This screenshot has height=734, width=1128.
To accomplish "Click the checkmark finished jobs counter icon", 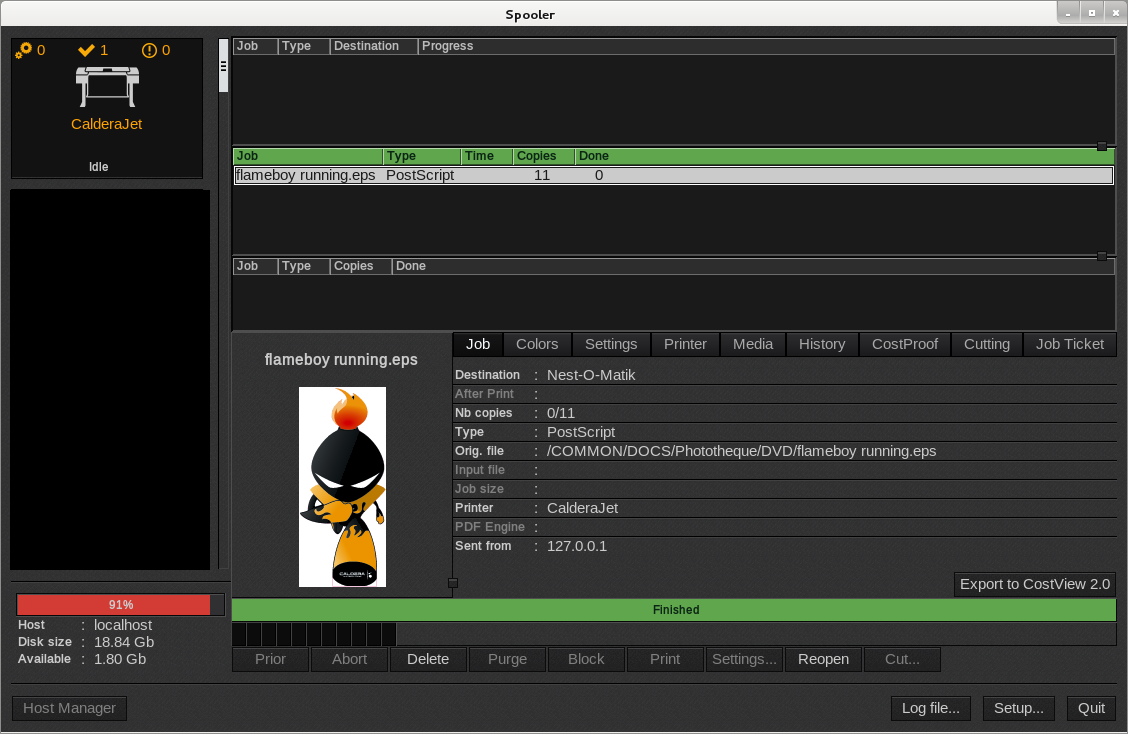I will 86,50.
